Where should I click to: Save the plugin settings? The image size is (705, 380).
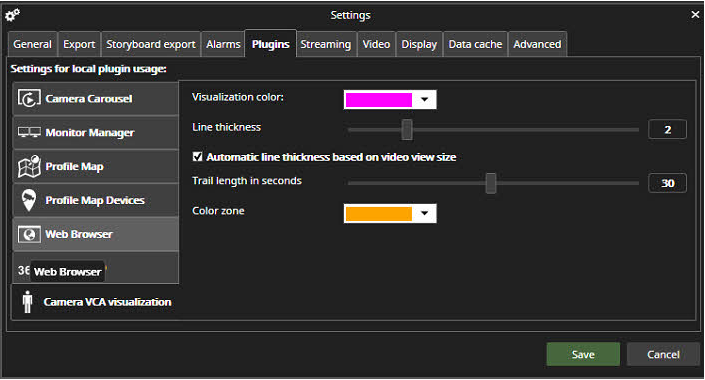583,354
